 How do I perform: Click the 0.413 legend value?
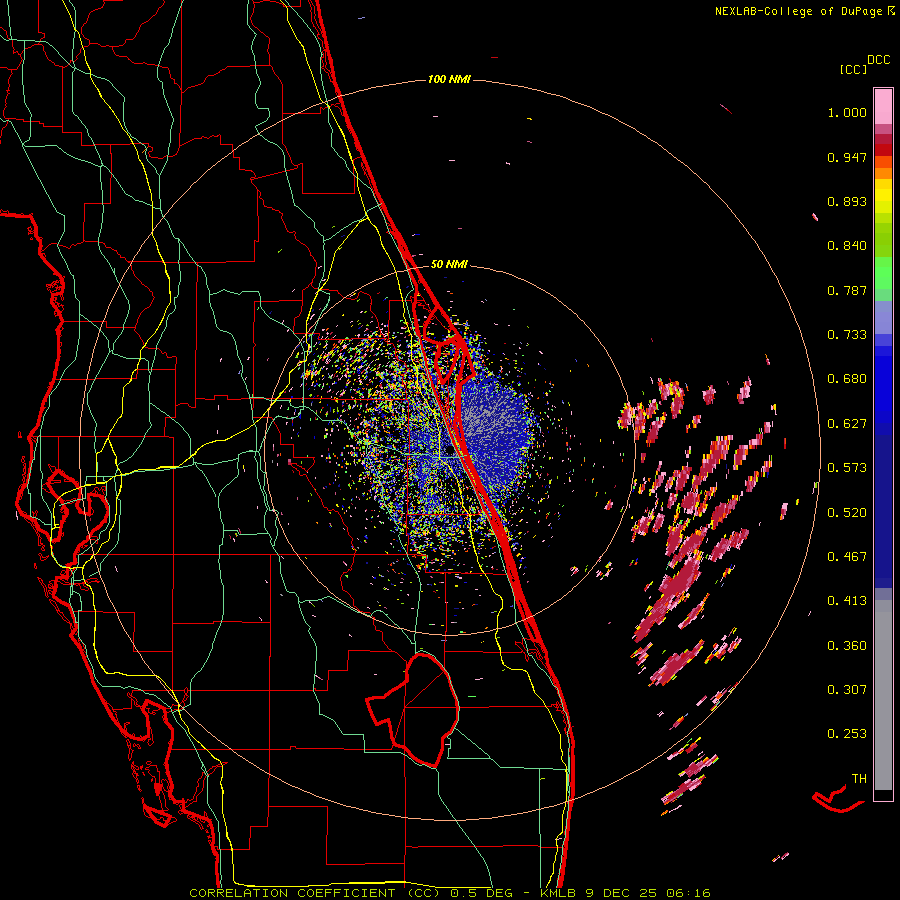pyautogui.click(x=847, y=601)
